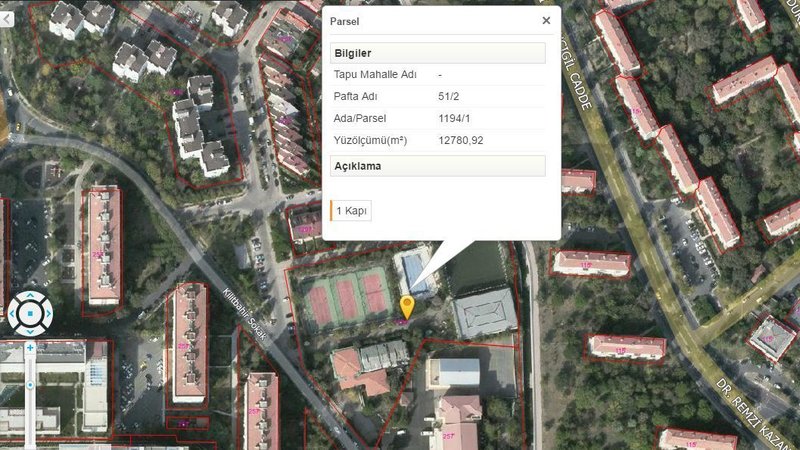
Task: Click the Yüzölçümü value 12780,92
Action: coord(461,140)
